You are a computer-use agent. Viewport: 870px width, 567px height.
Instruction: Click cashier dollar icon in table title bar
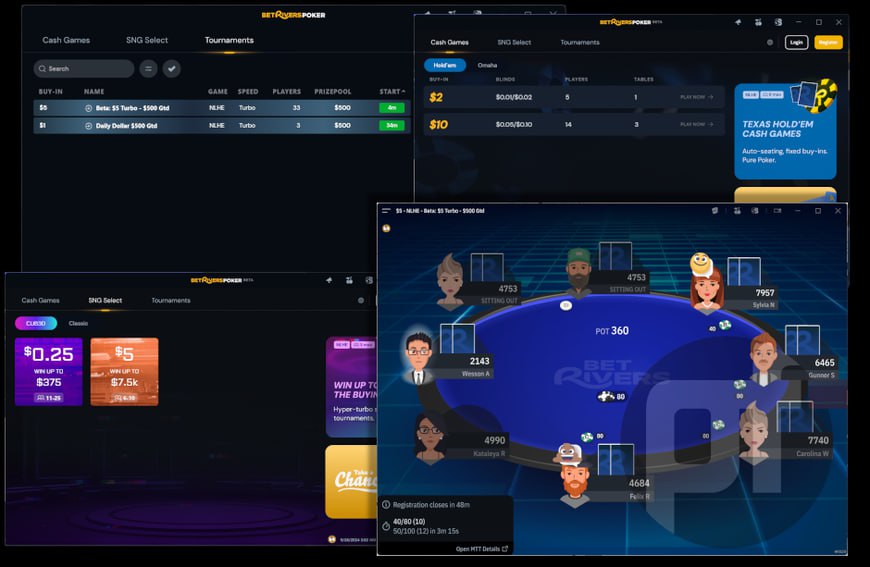pyautogui.click(x=755, y=211)
